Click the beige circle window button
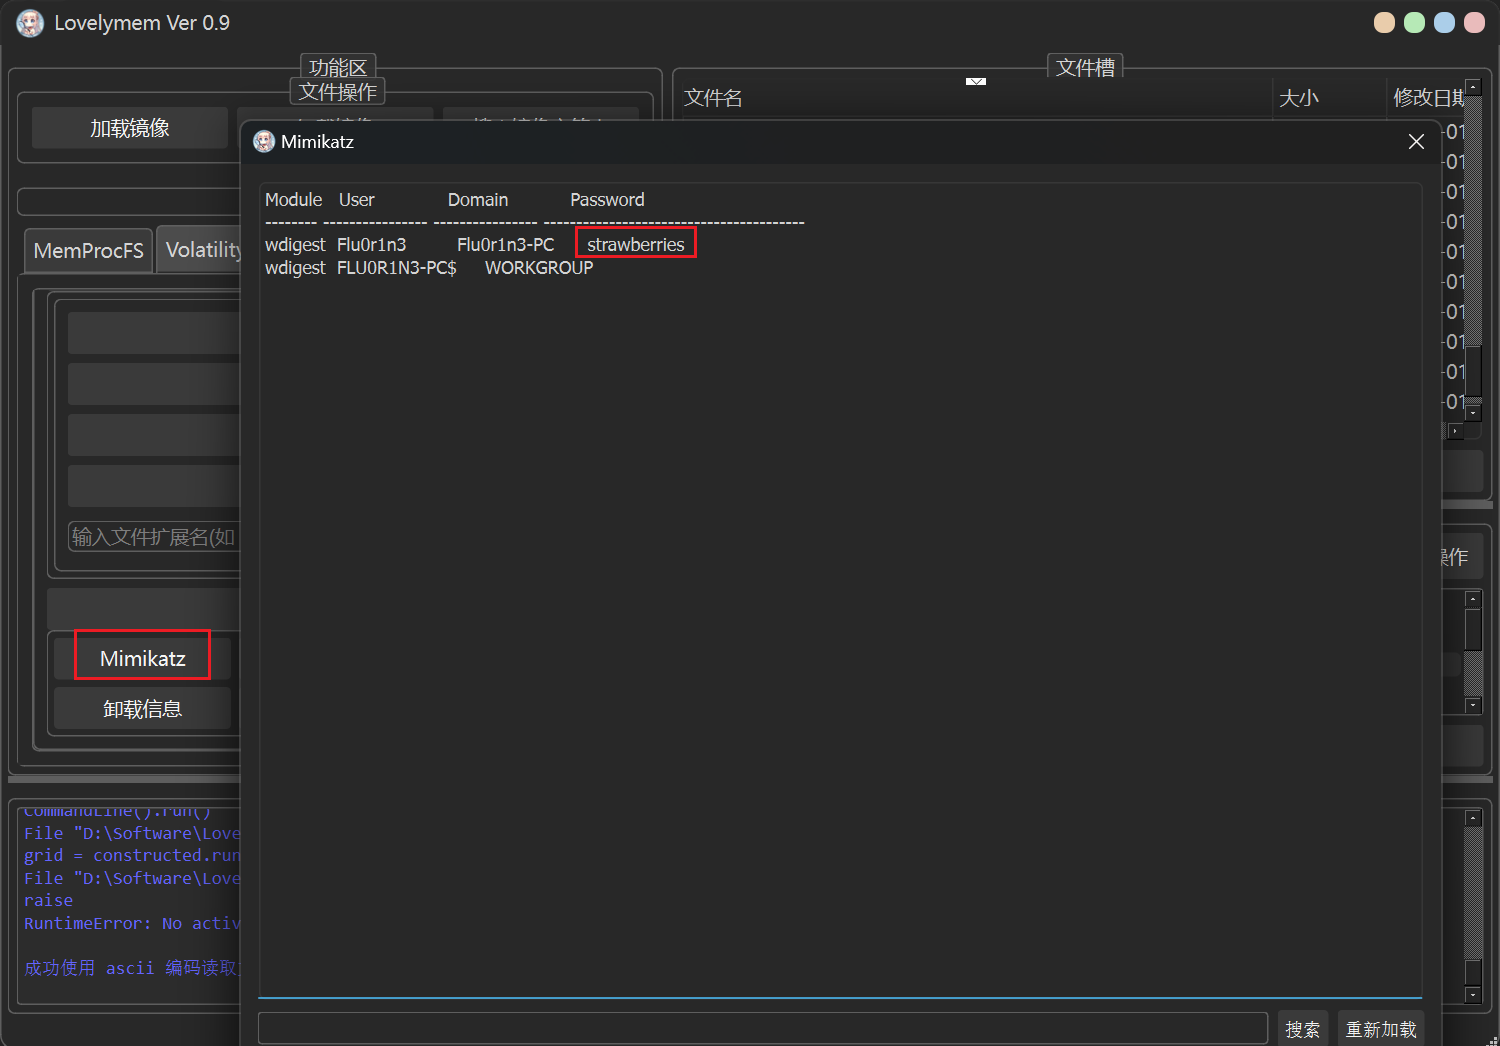The width and height of the screenshot is (1500, 1046). [1384, 23]
